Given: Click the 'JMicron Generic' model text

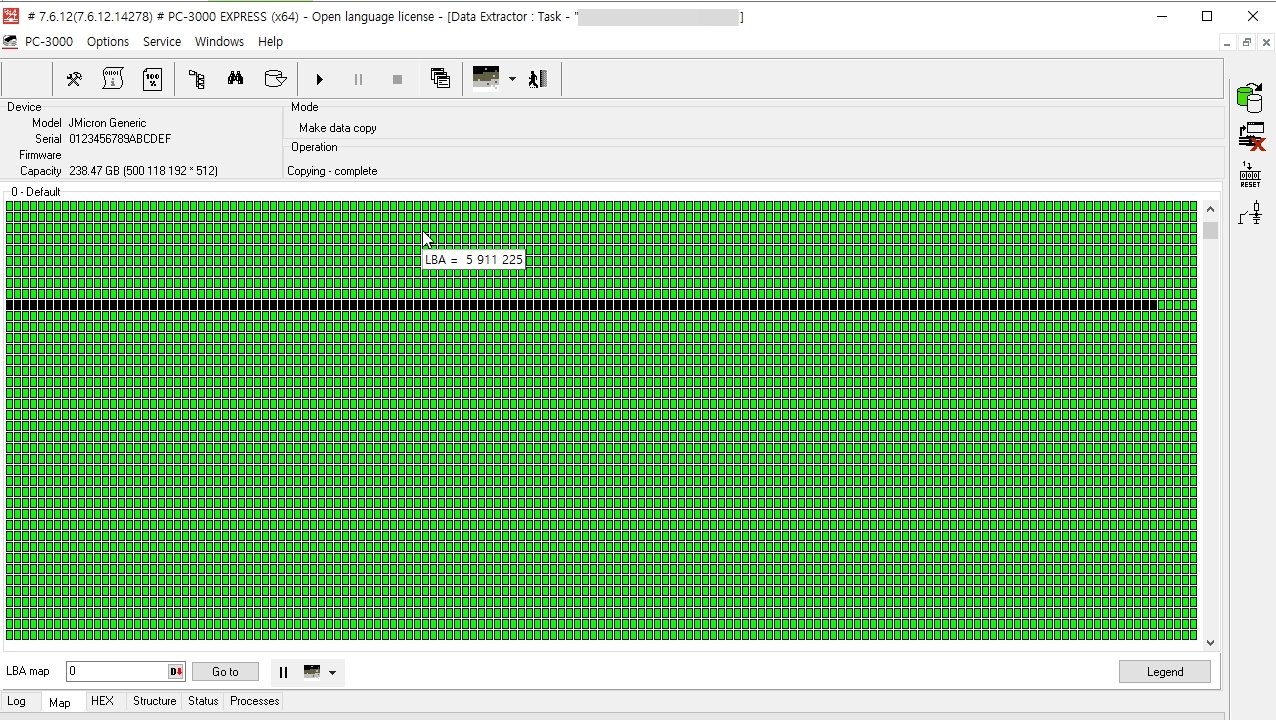Looking at the screenshot, I should [107, 123].
